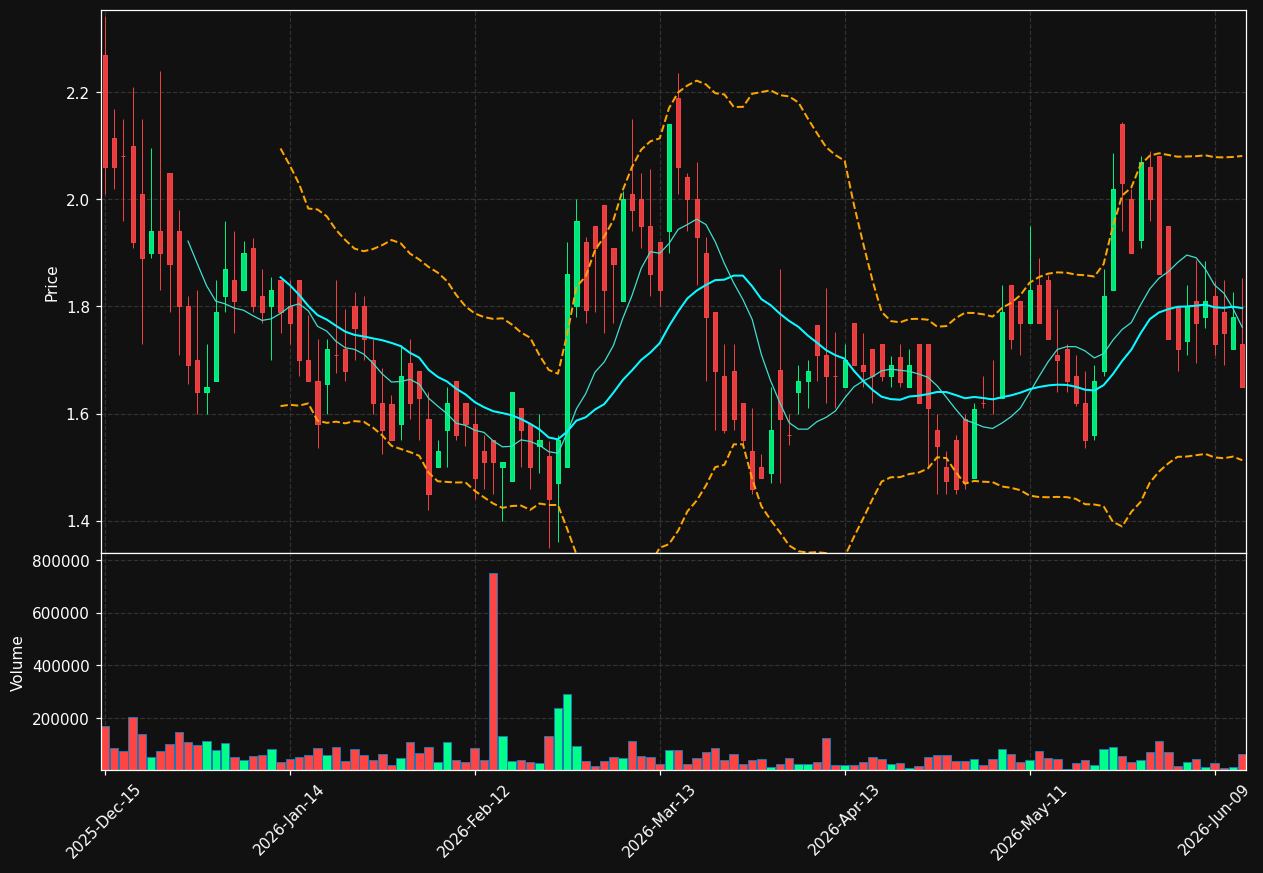The width and height of the screenshot is (1263, 873).
Task: Click the 2025-Dec-15 date label
Action: coord(104,821)
